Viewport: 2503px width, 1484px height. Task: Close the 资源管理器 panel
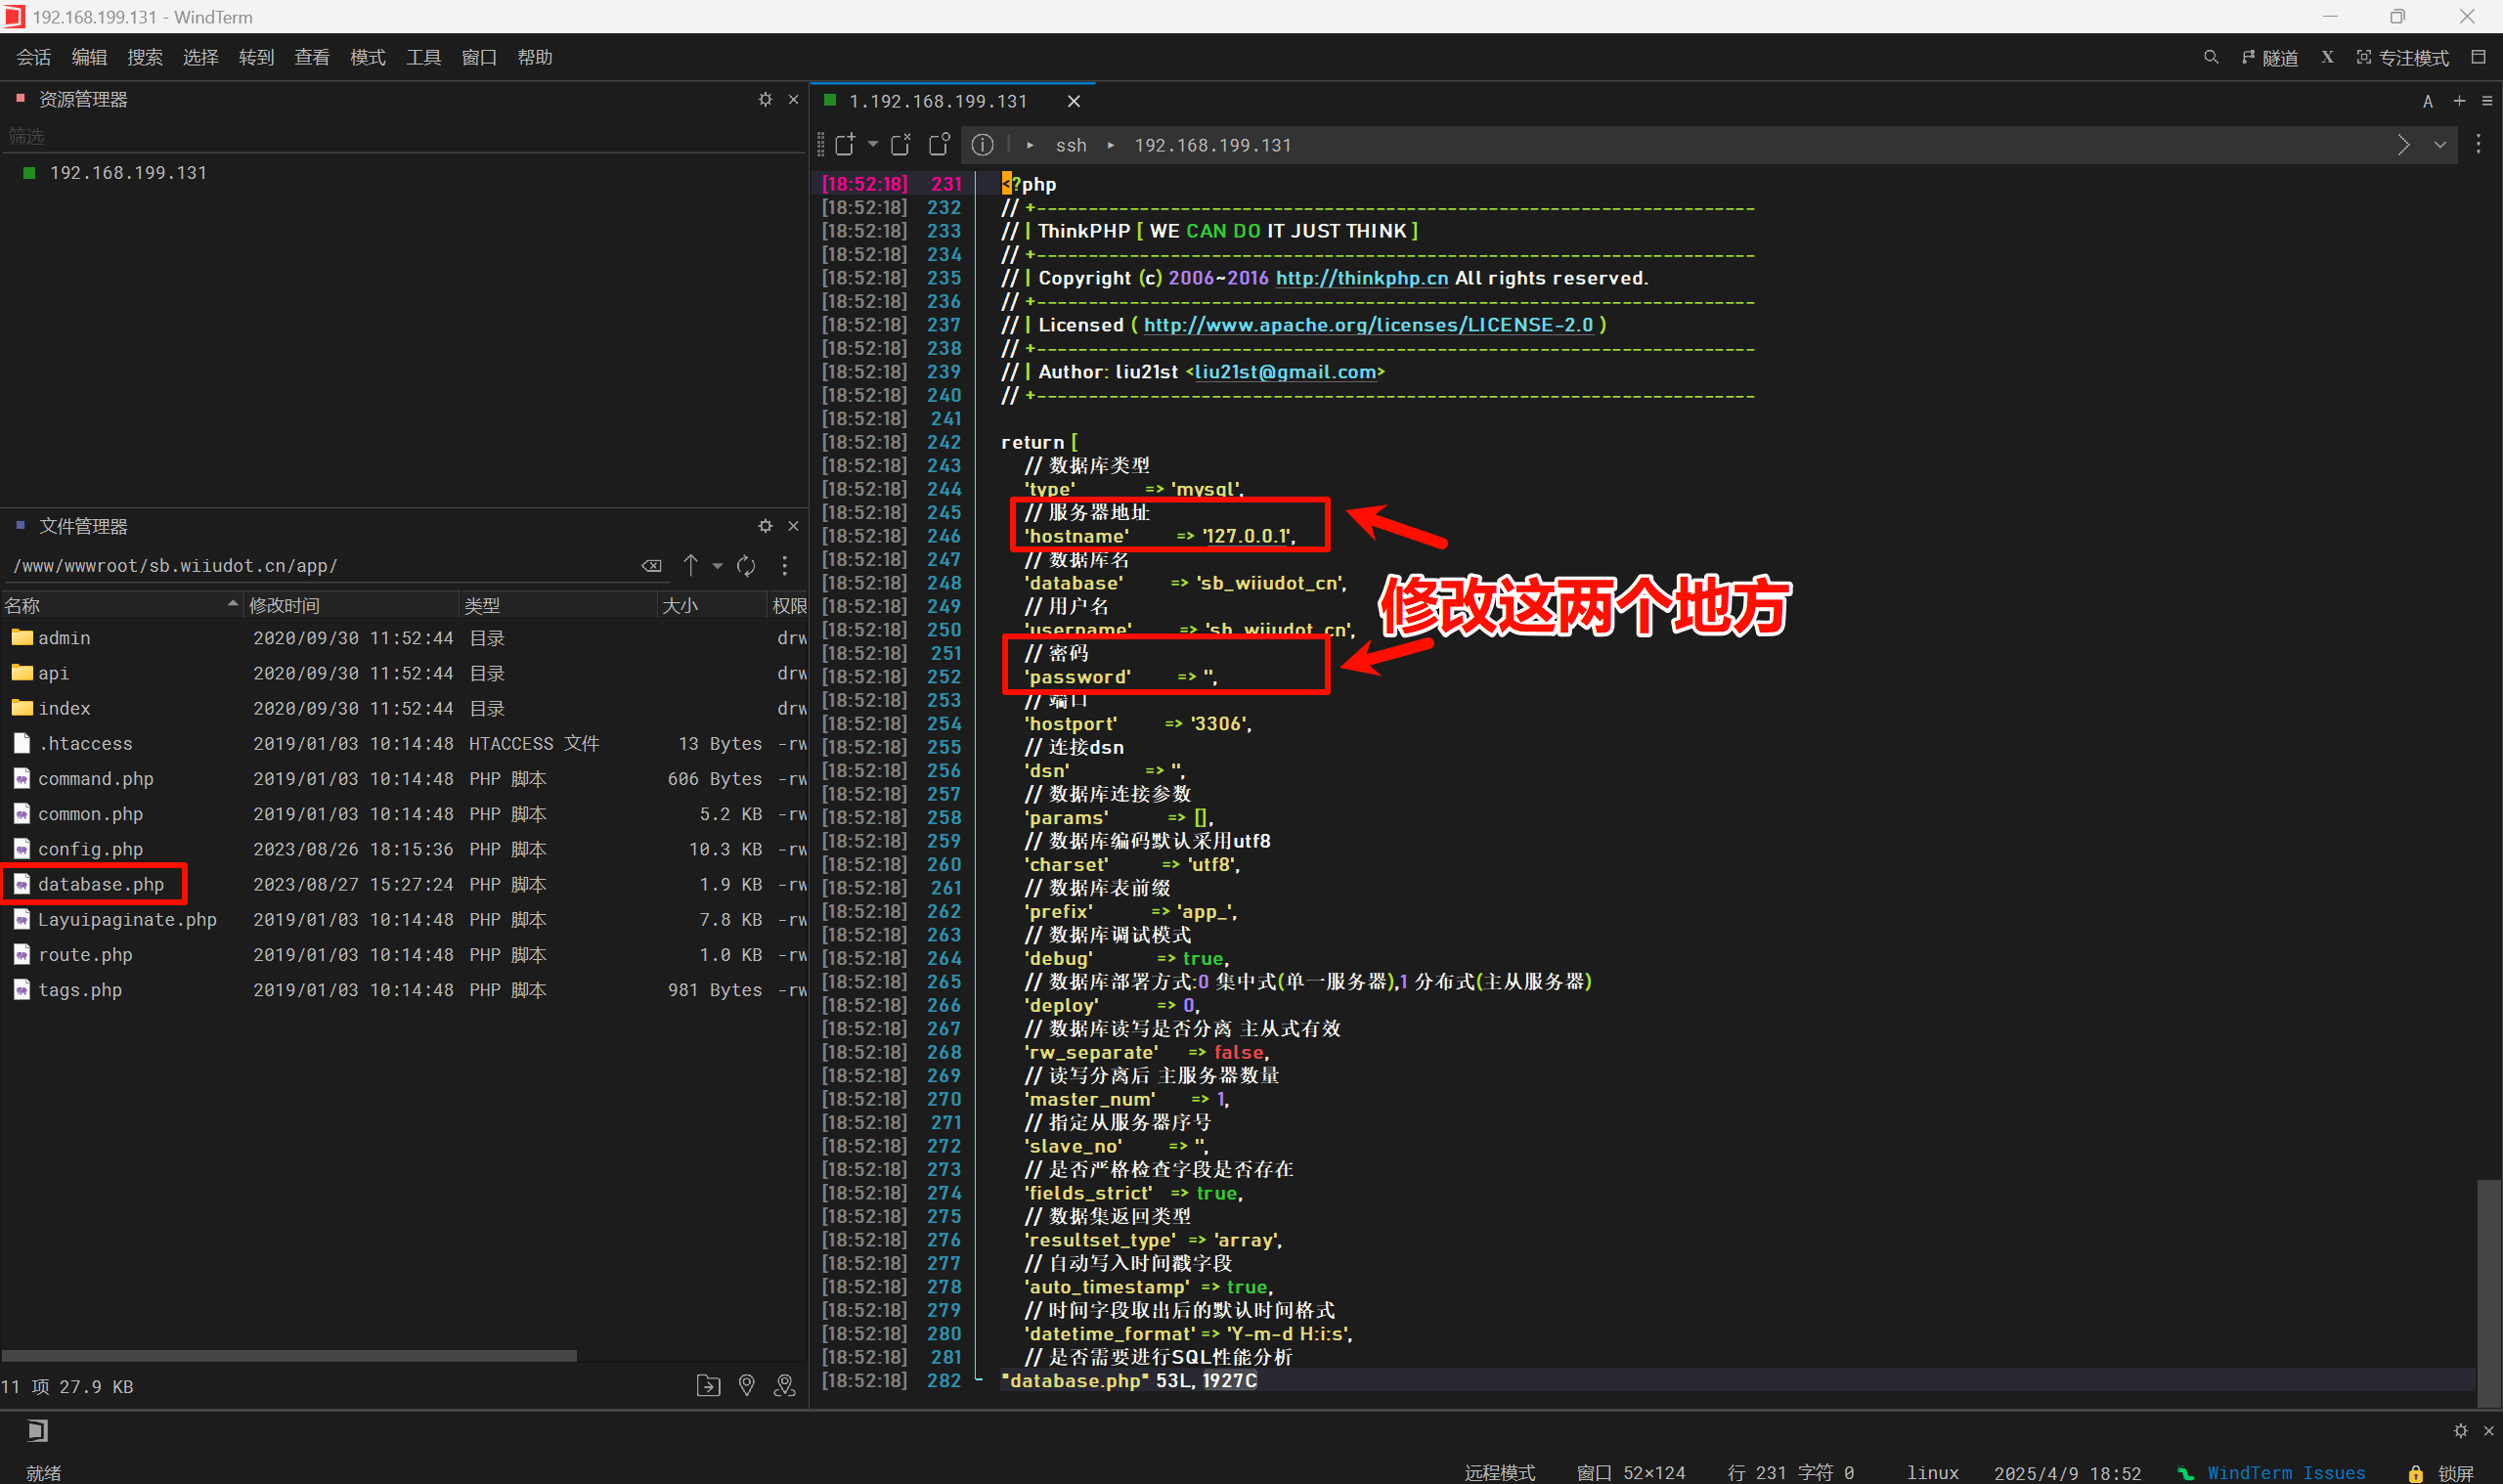(x=793, y=99)
